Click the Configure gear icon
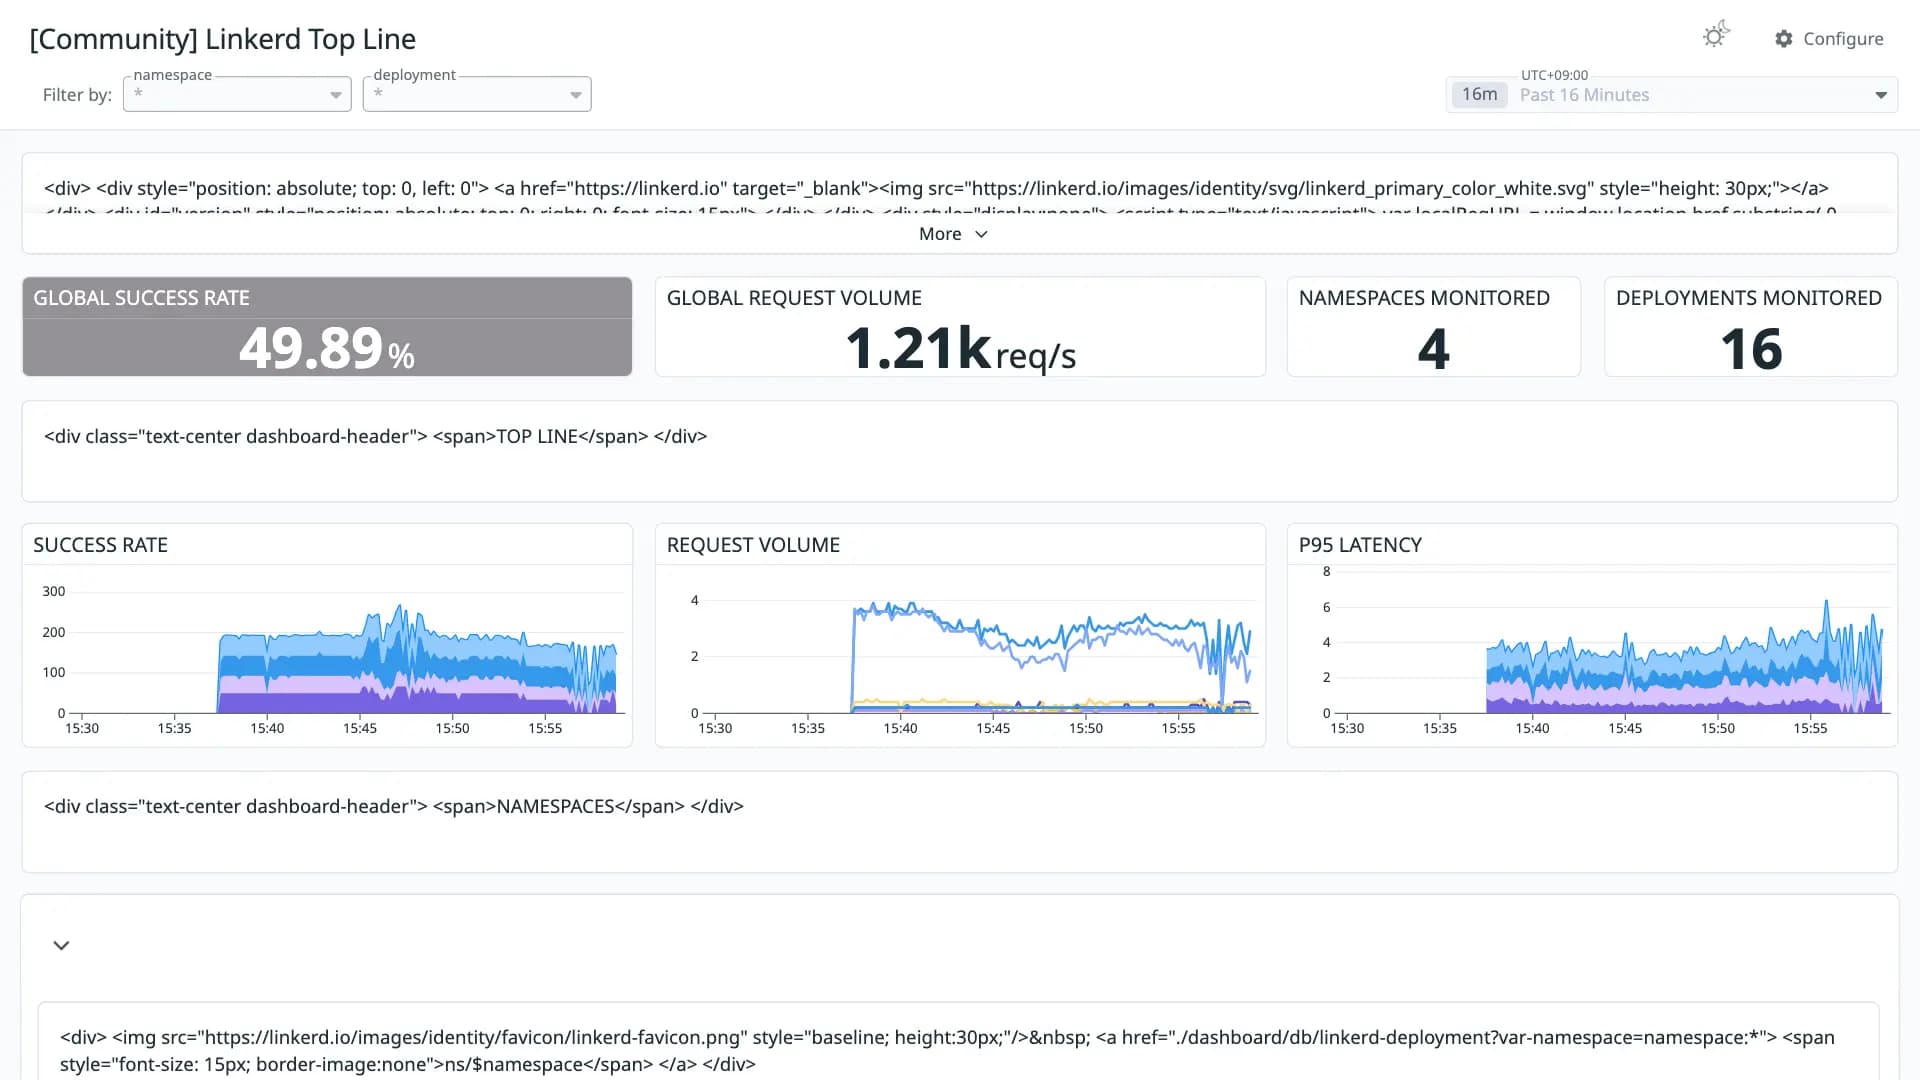This screenshot has width=1920, height=1080. pos(1784,39)
